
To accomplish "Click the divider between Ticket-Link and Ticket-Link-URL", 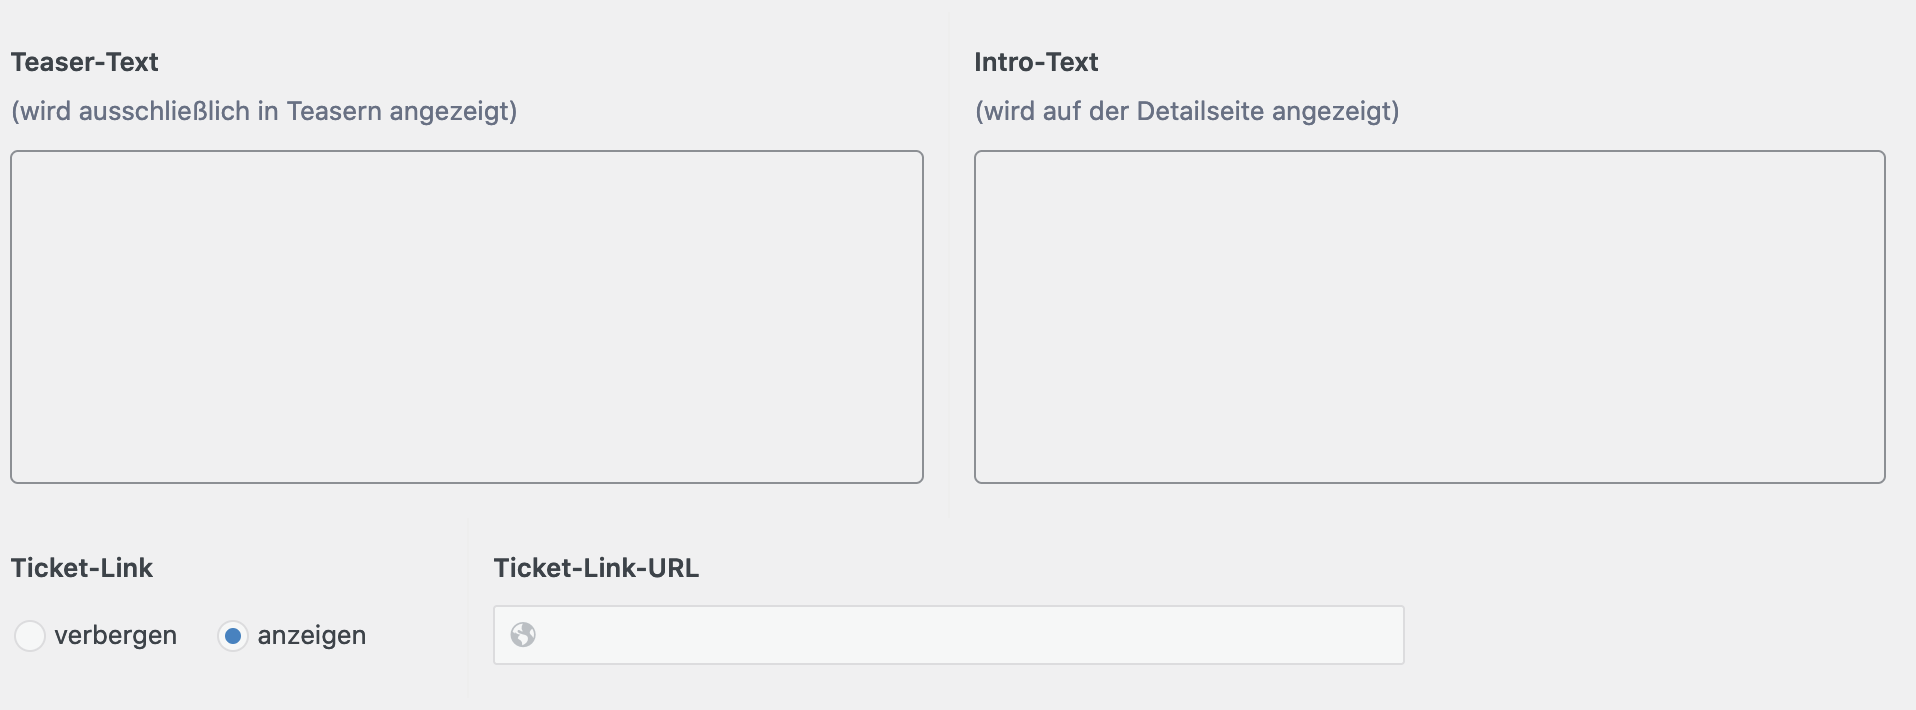I will tap(468, 605).
